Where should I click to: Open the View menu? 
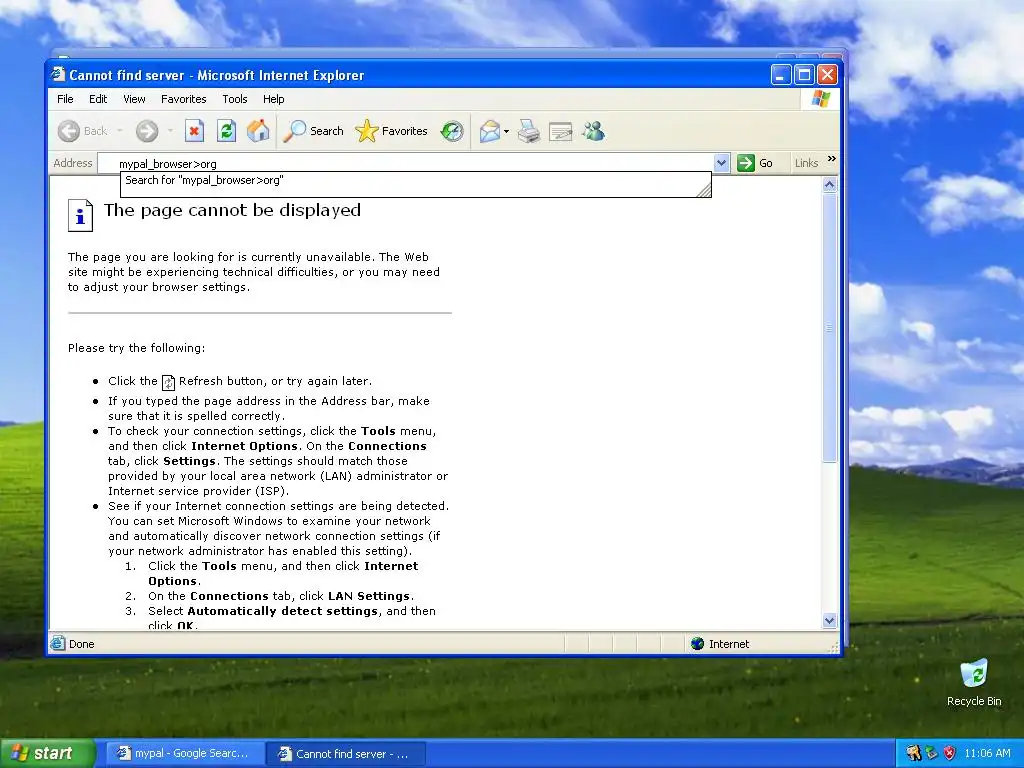point(134,99)
